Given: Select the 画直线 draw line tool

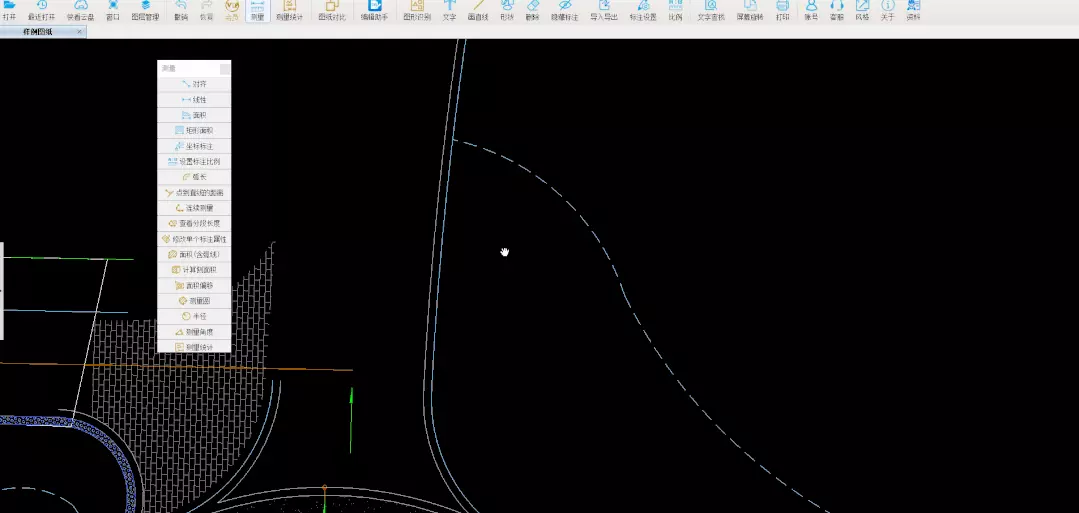Looking at the screenshot, I should pyautogui.click(x=478, y=10).
